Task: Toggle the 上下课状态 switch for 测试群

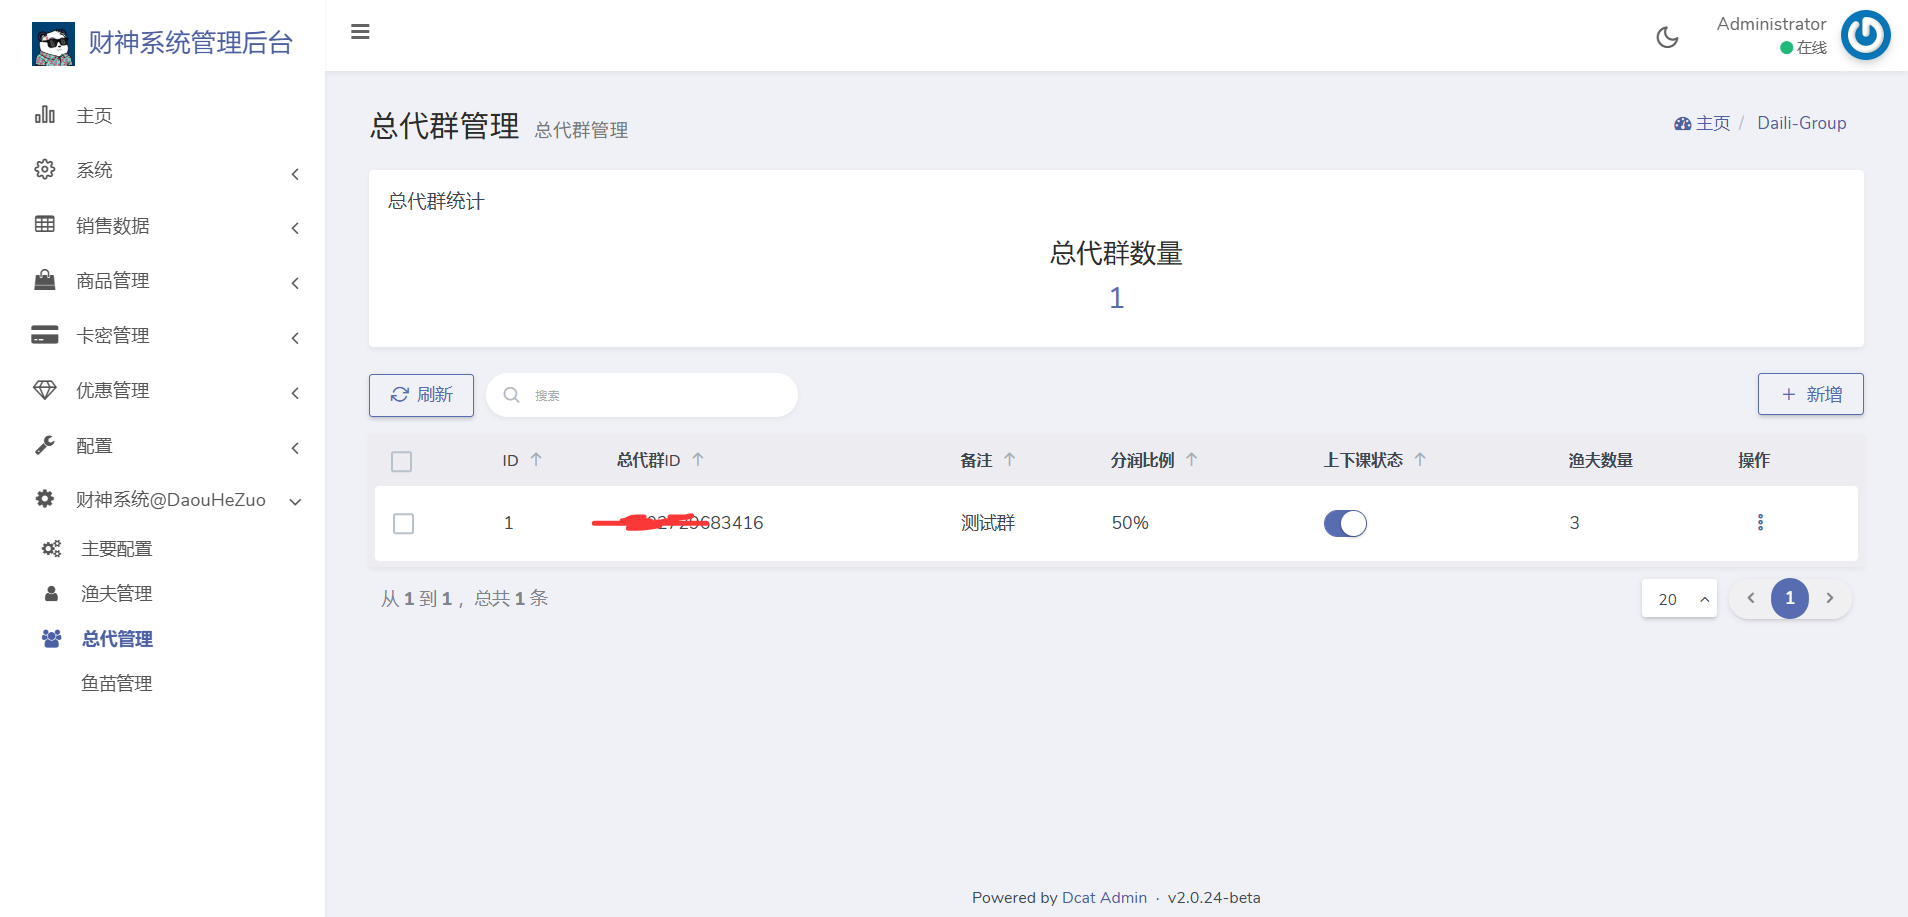Action: (x=1345, y=523)
